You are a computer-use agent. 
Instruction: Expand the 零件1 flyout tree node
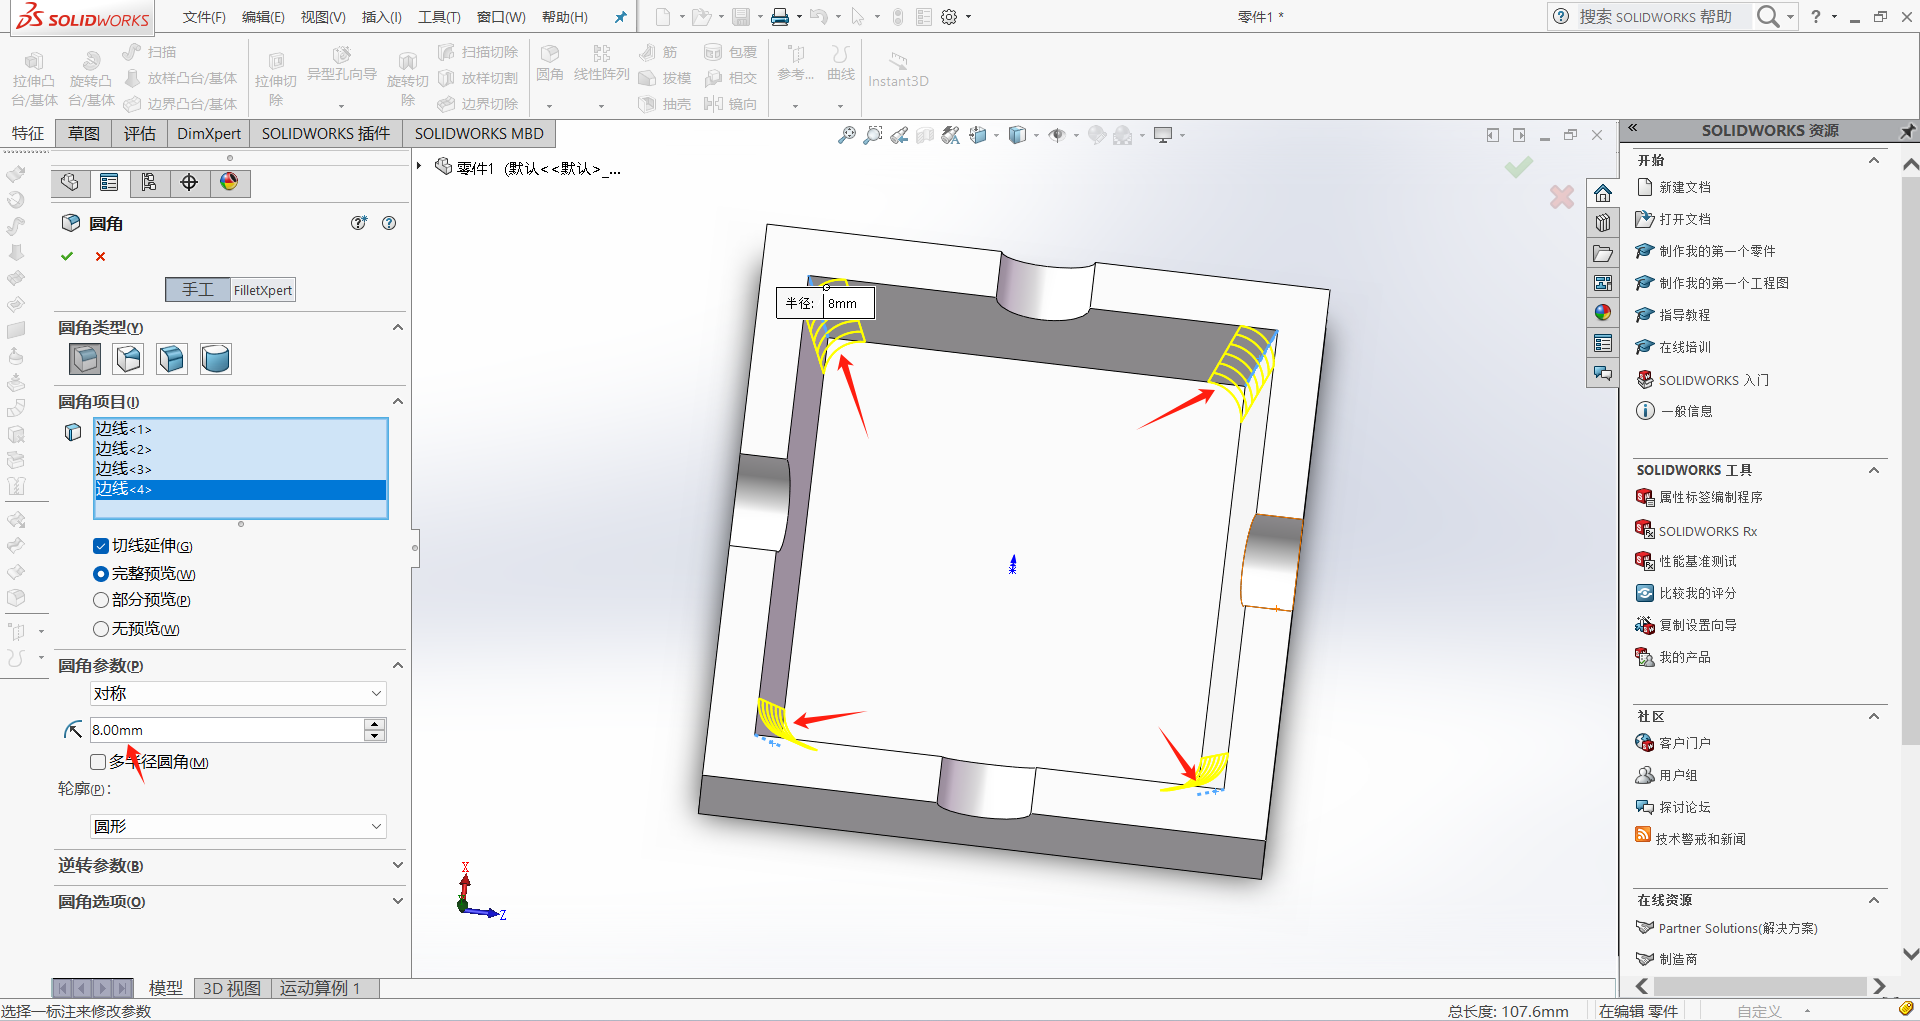pyautogui.click(x=419, y=166)
